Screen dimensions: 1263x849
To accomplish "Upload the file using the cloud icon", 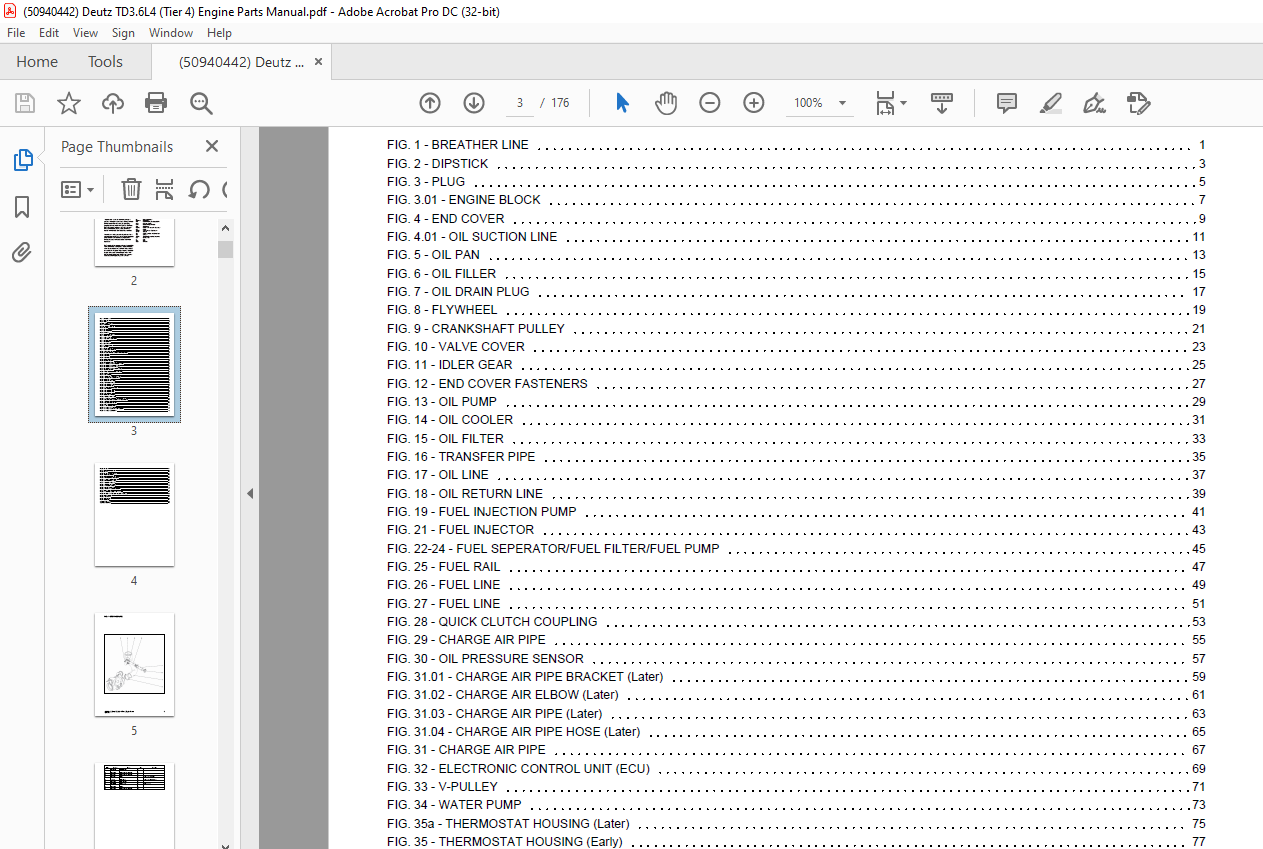I will pos(113,103).
